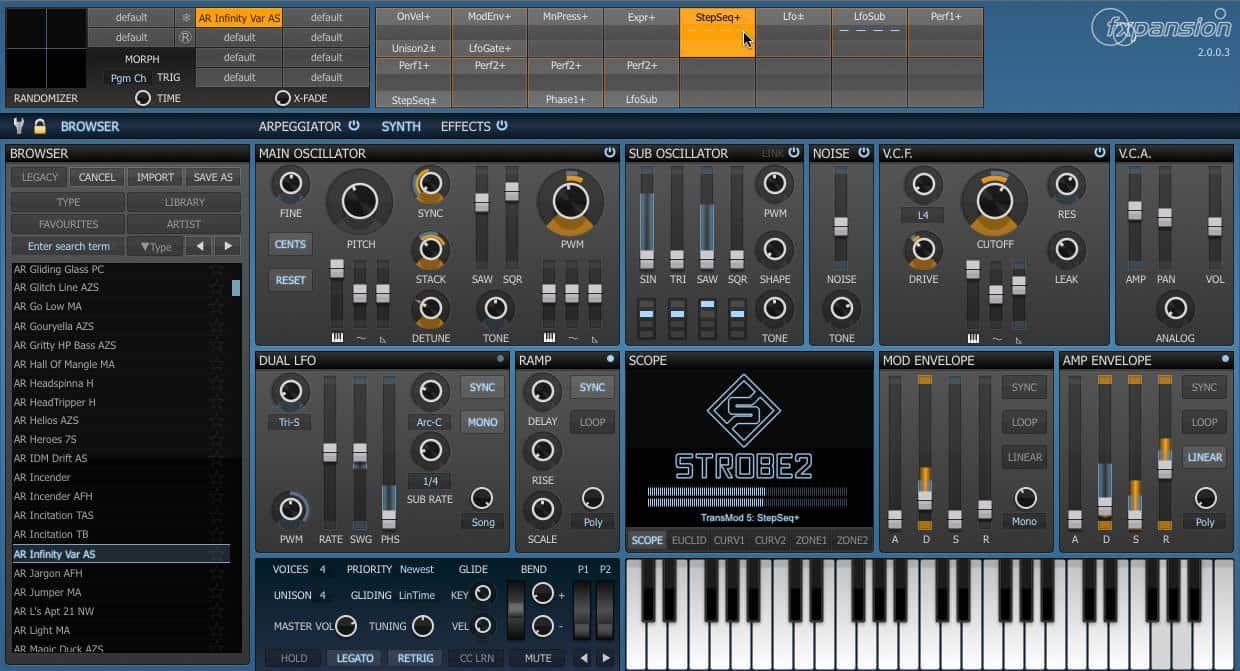Click the fxpansion logo
The height and width of the screenshot is (671, 1240).
[x=1161, y=28]
